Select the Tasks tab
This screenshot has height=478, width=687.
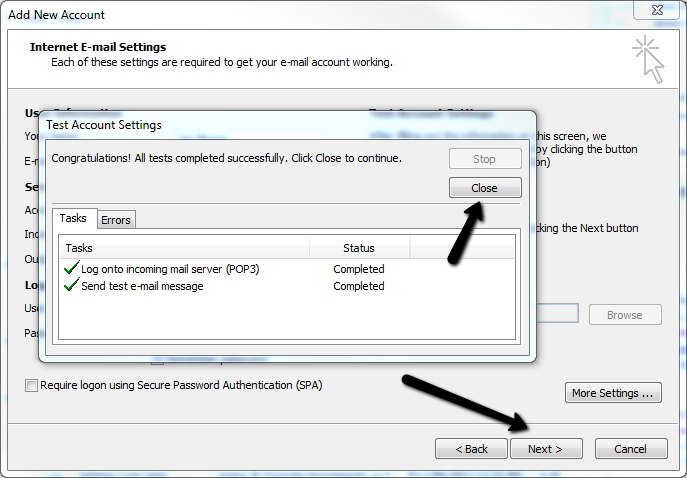coord(73,218)
